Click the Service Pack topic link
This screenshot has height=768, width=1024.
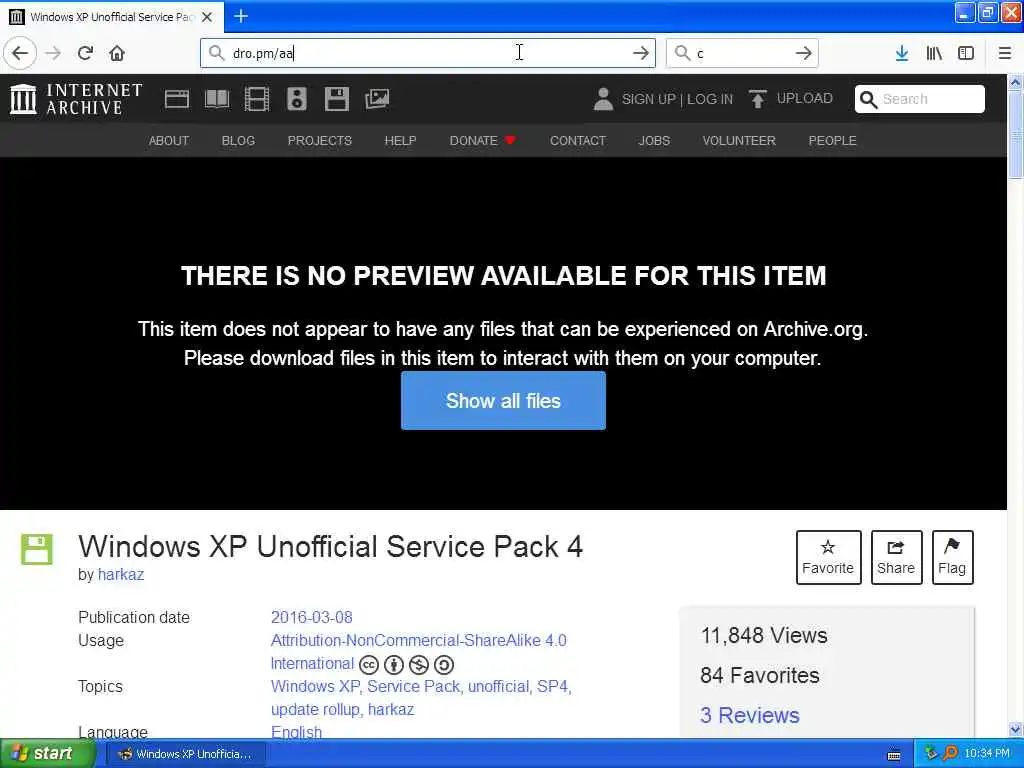(413, 686)
